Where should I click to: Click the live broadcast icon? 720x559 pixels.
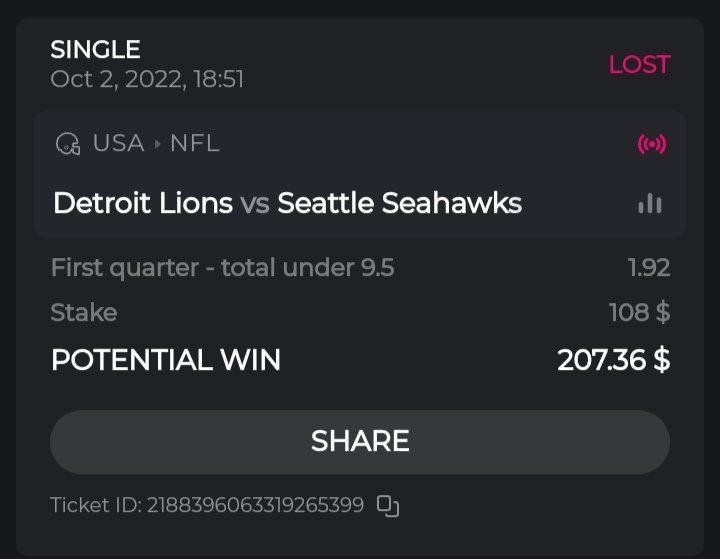point(651,144)
